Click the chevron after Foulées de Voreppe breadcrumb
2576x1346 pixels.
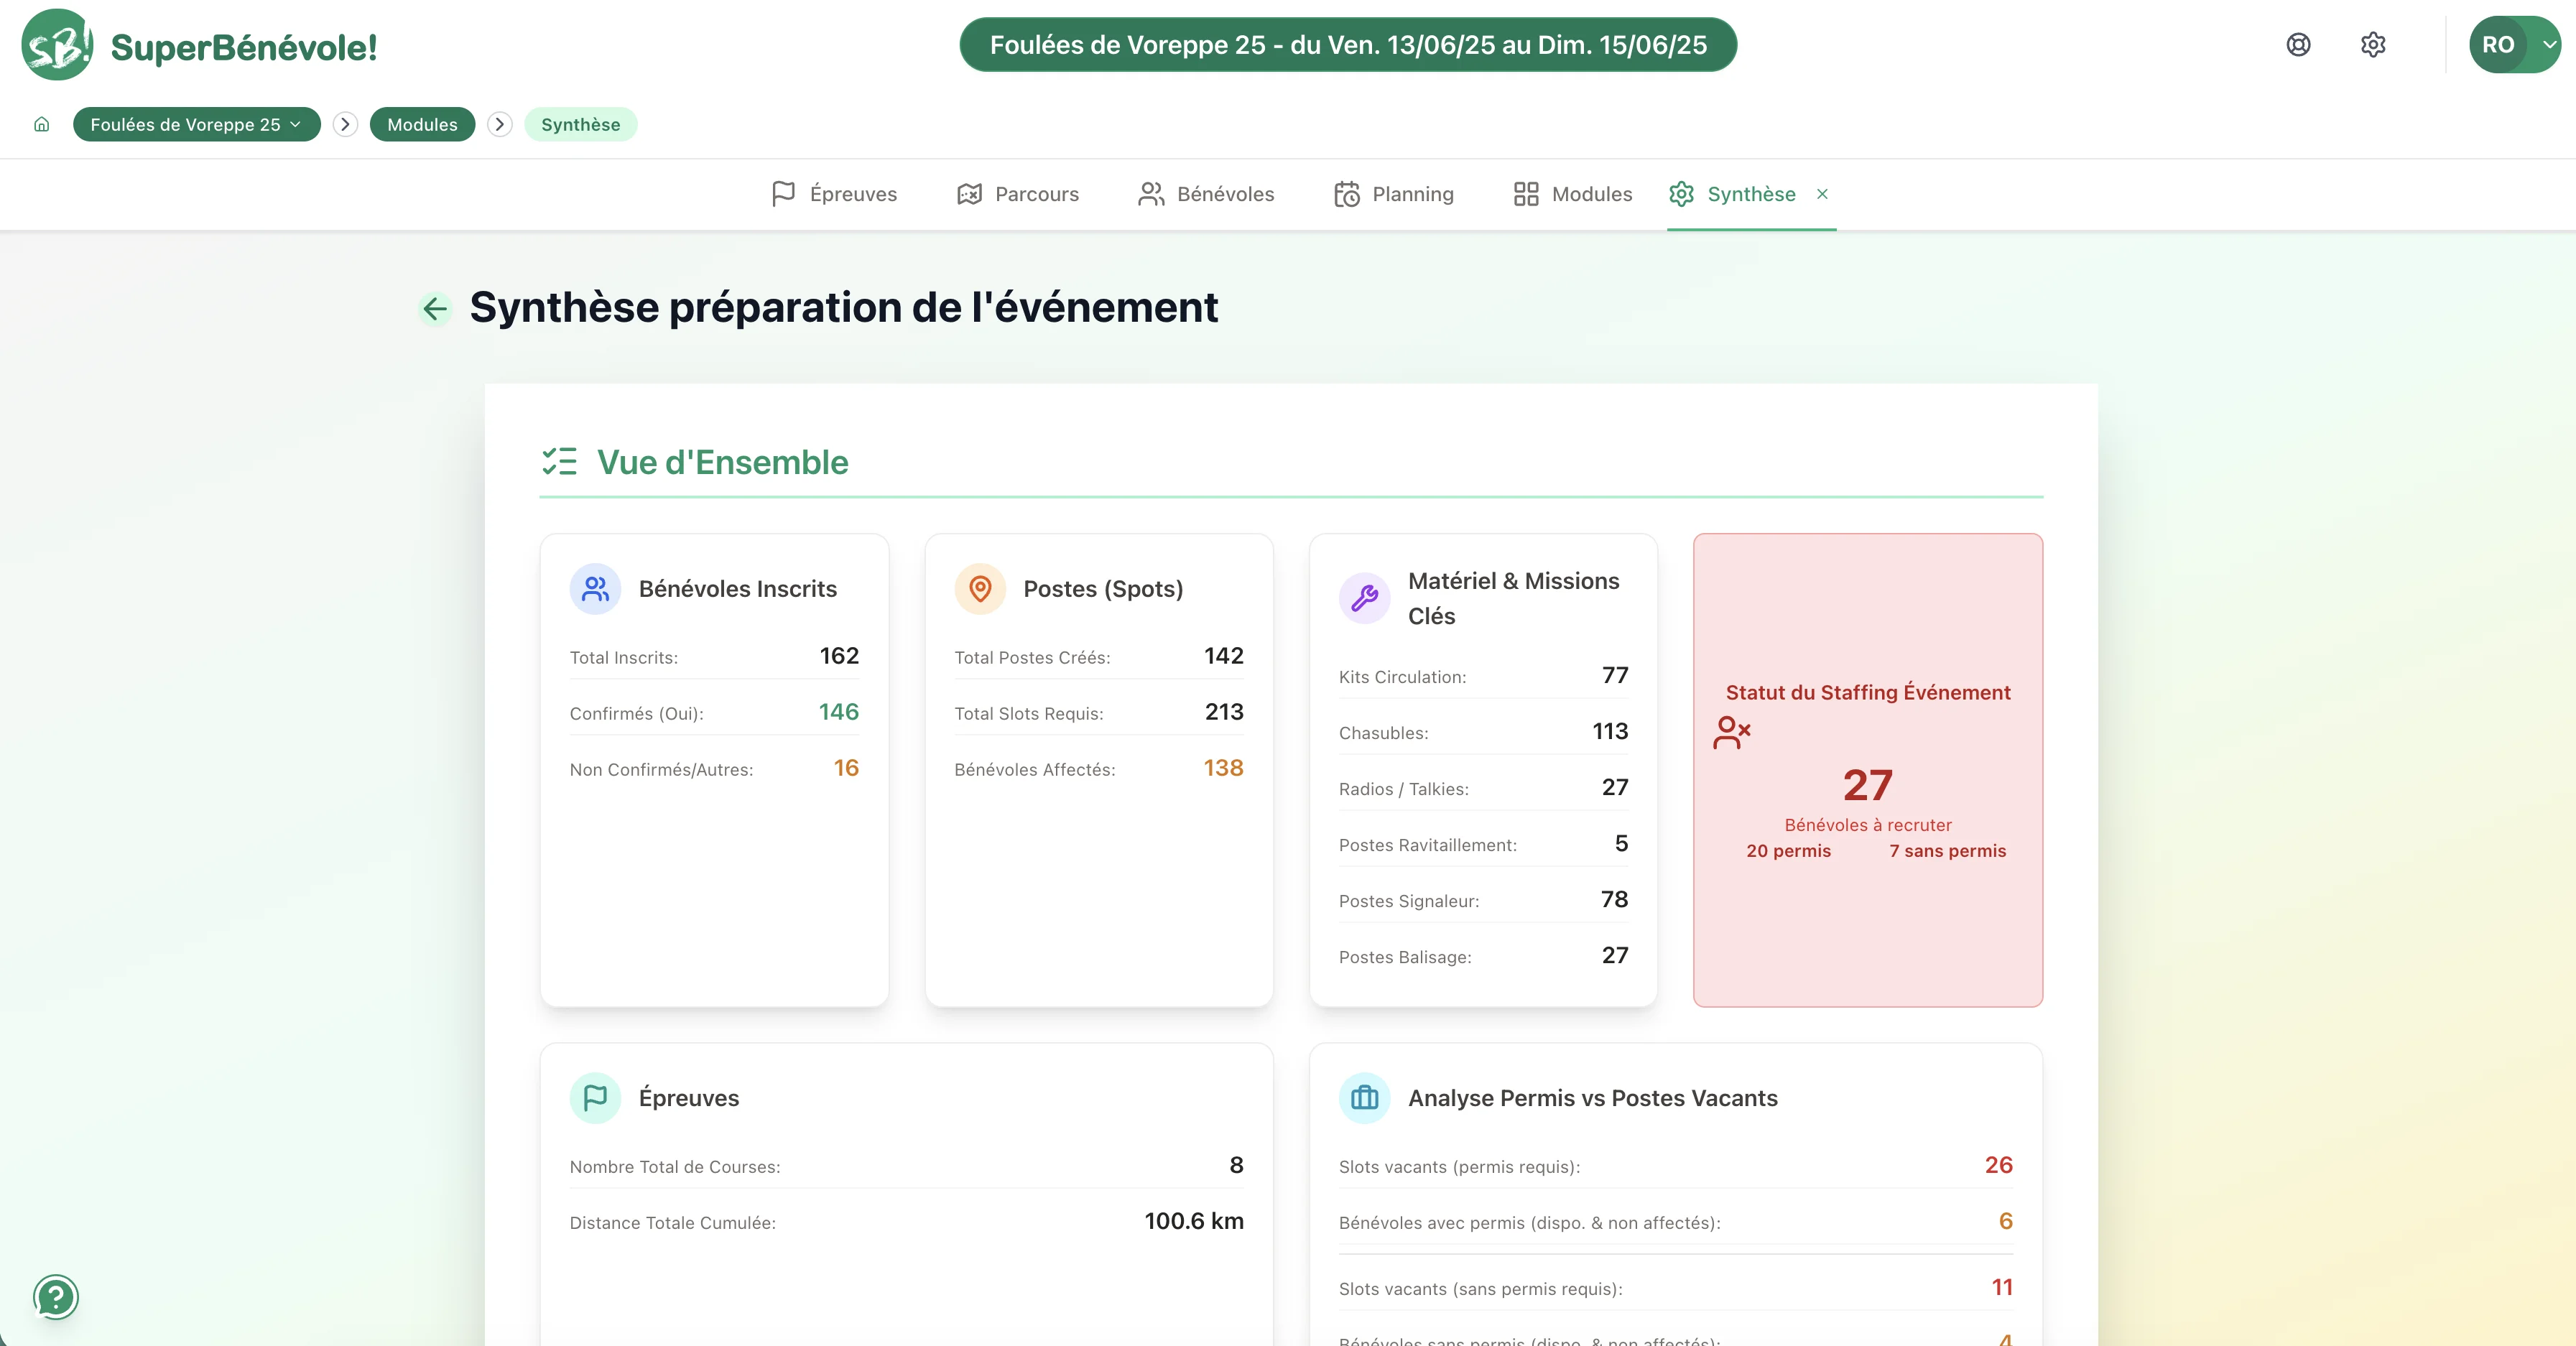point(345,124)
